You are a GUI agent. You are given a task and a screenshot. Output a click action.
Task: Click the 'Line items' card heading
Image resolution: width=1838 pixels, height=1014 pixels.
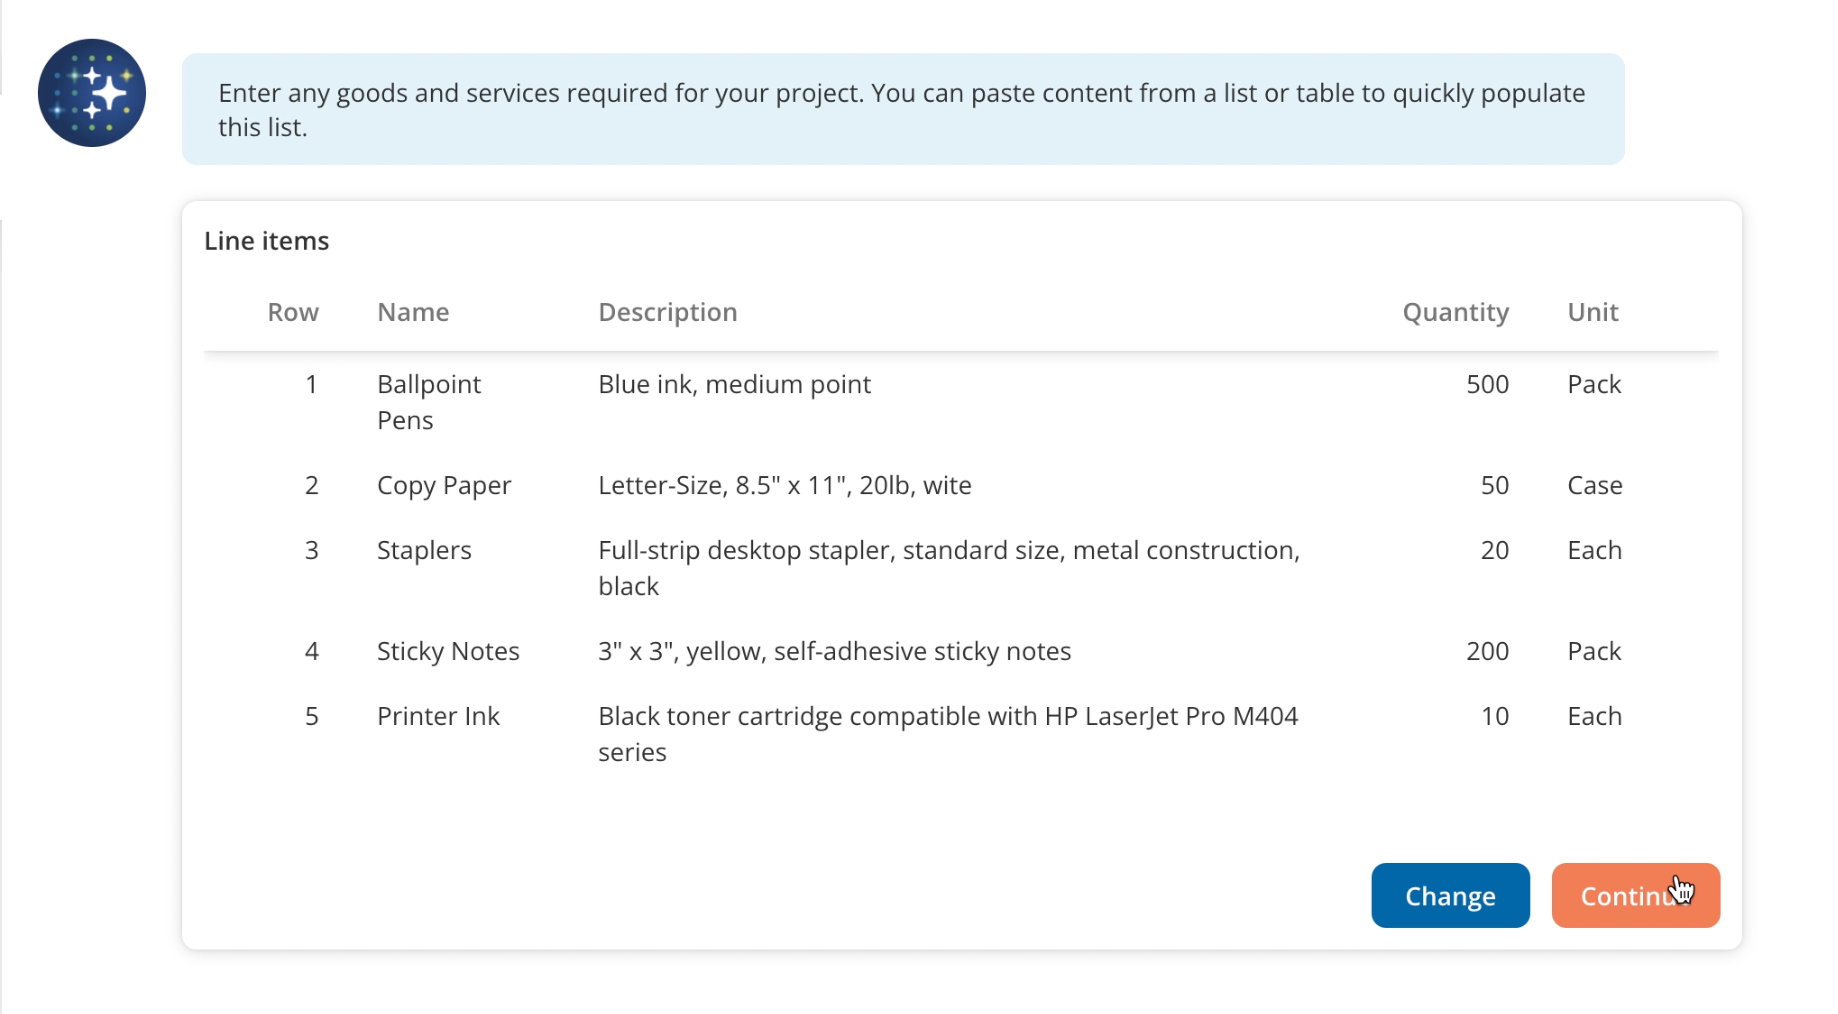click(x=266, y=241)
